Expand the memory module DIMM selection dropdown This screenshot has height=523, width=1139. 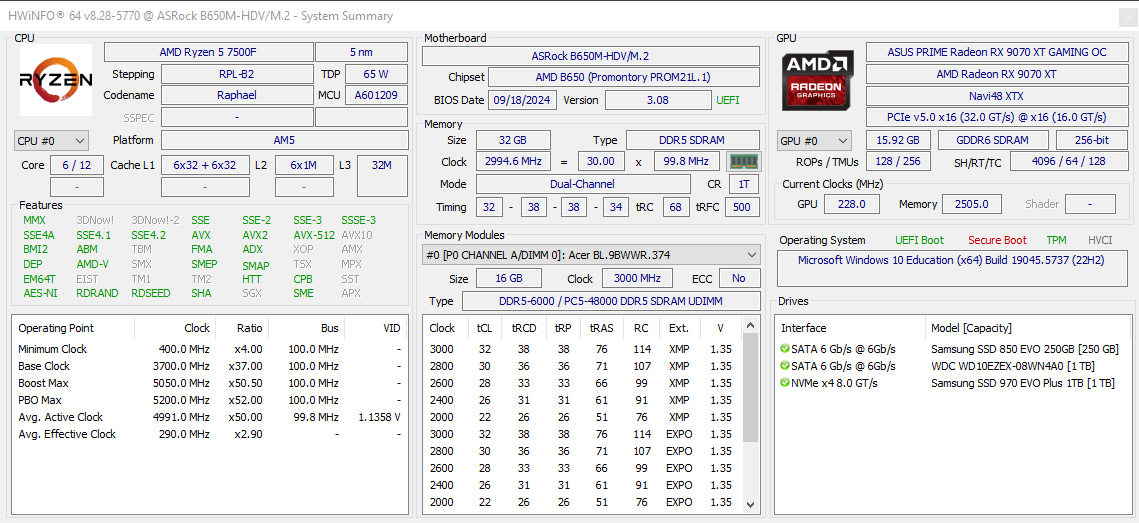591,255
